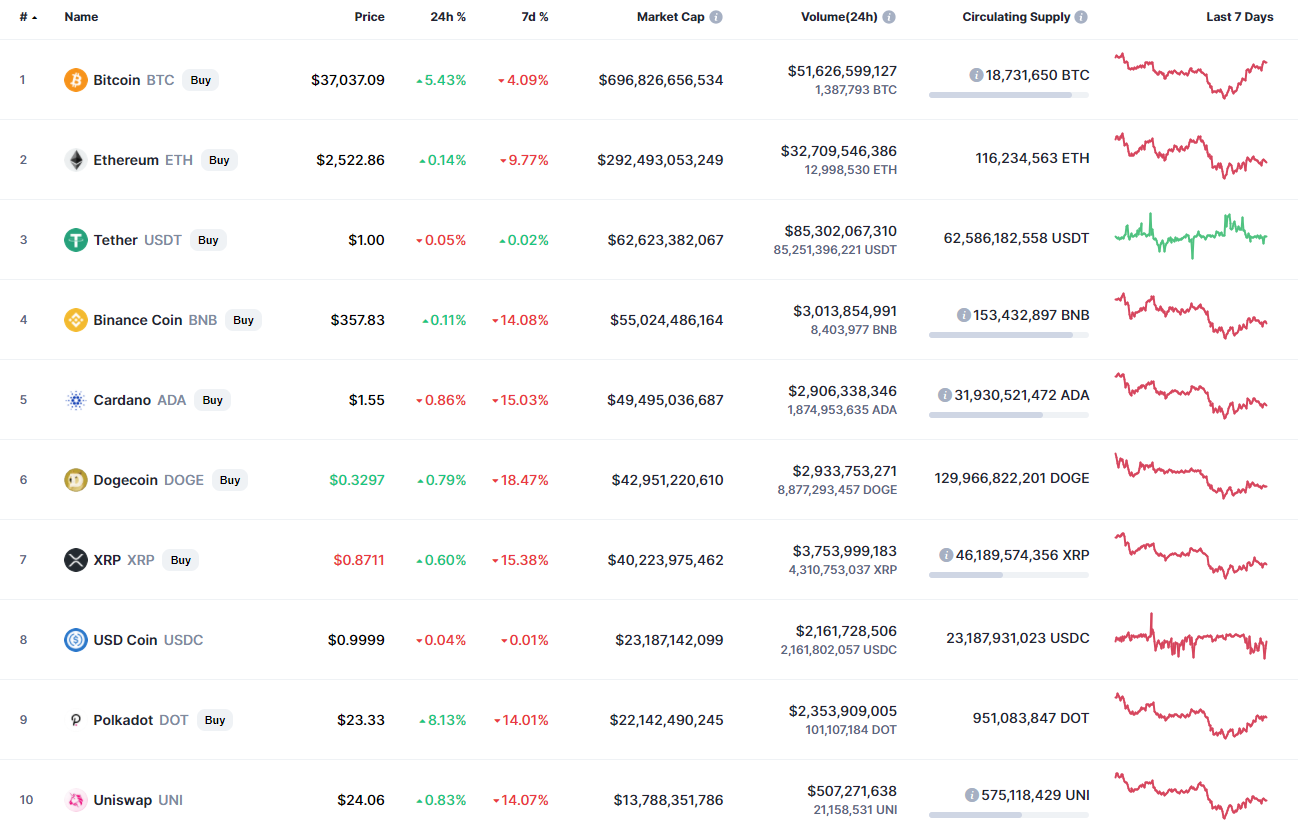Open the Uniswap coin page link
Image resolution: width=1298 pixels, height=832 pixels.
[123, 800]
